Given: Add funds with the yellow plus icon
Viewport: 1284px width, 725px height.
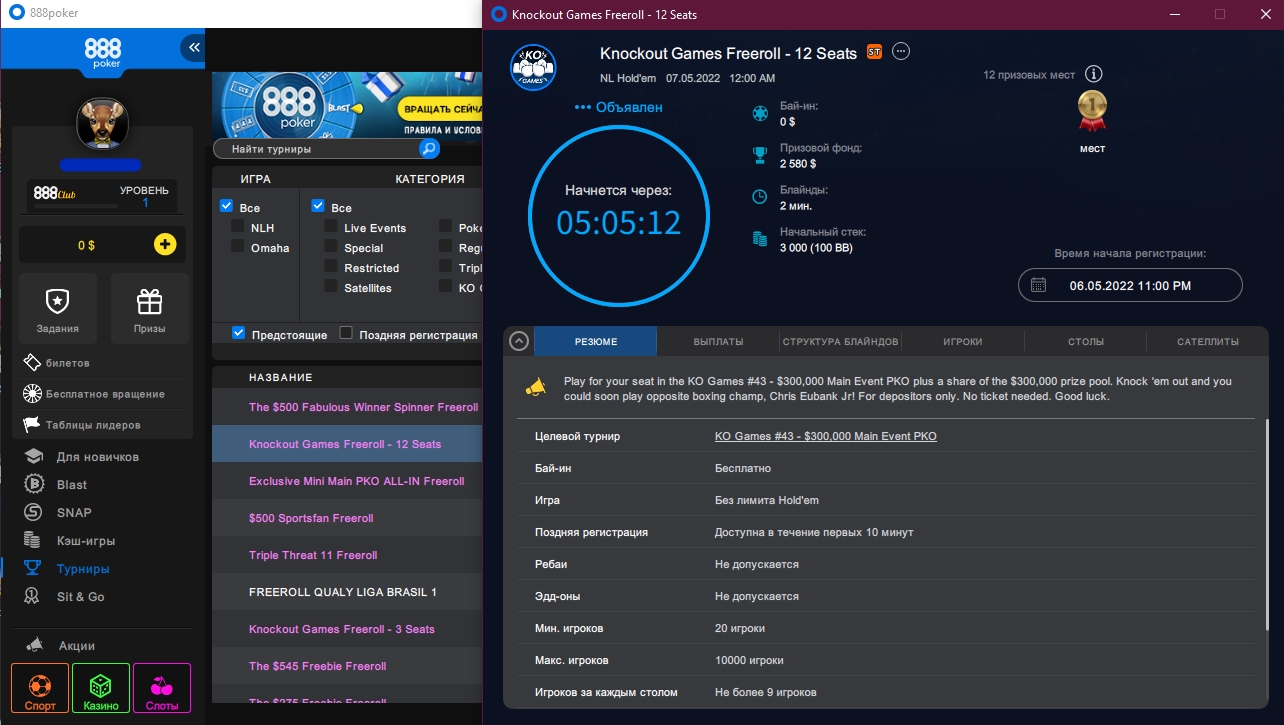Looking at the screenshot, I should click(x=165, y=245).
